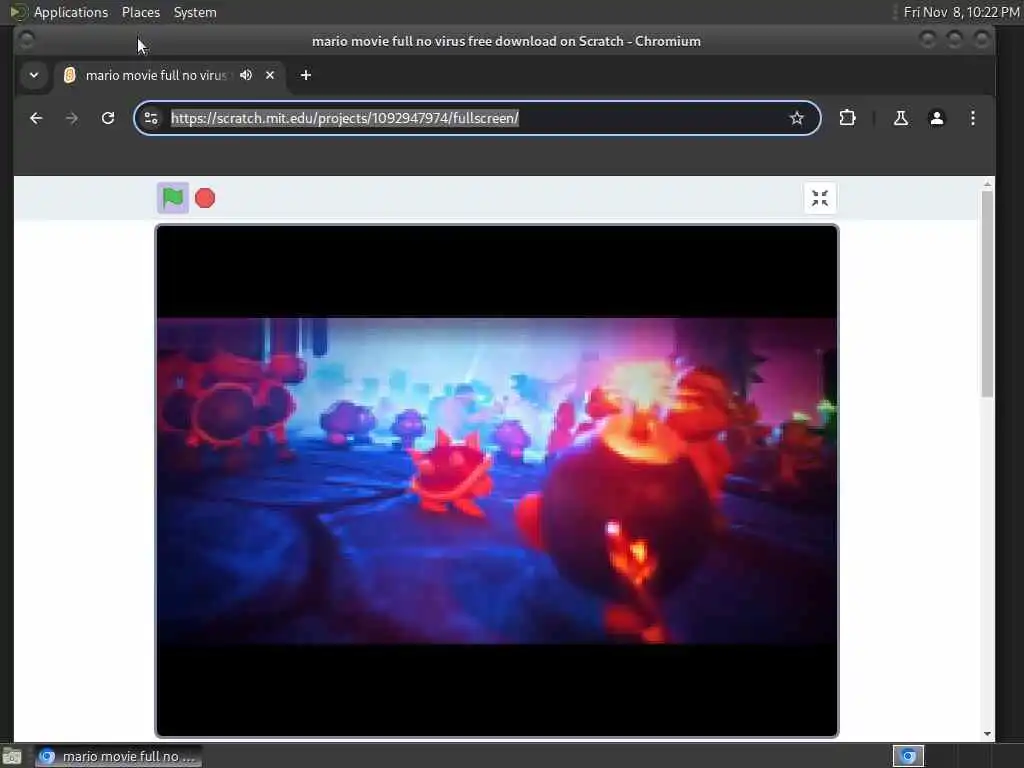Open the profile avatar menu
This screenshot has width=1024, height=768.
[936, 118]
